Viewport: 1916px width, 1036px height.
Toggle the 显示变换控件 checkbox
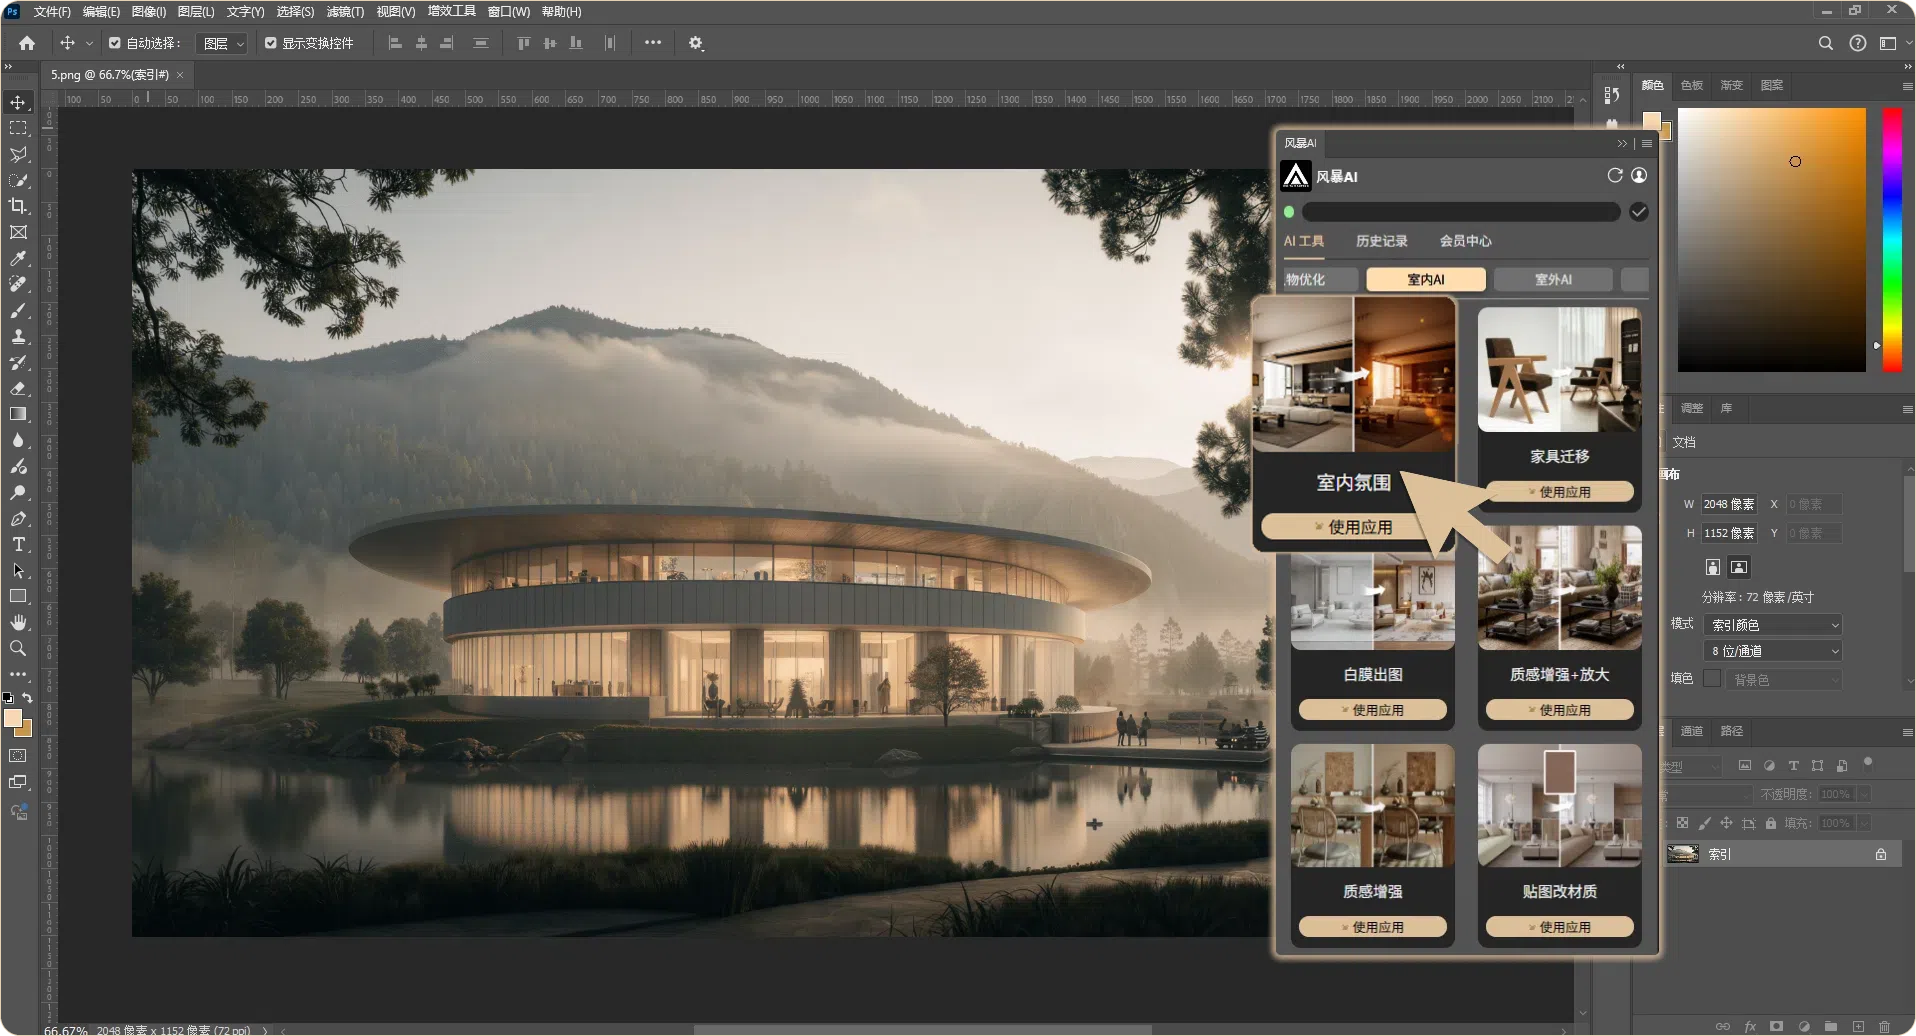pyautogui.click(x=271, y=43)
